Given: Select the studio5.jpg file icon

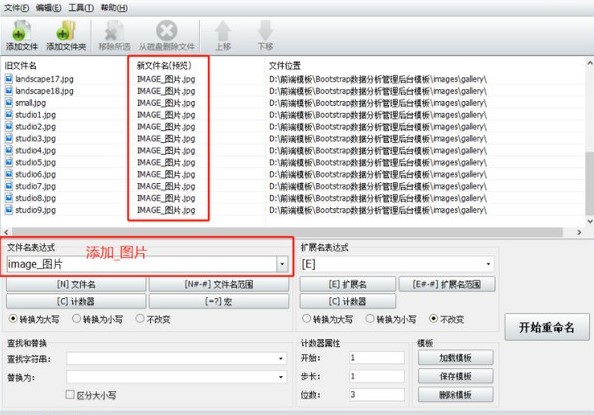Looking at the screenshot, I should pyautogui.click(x=9, y=162).
